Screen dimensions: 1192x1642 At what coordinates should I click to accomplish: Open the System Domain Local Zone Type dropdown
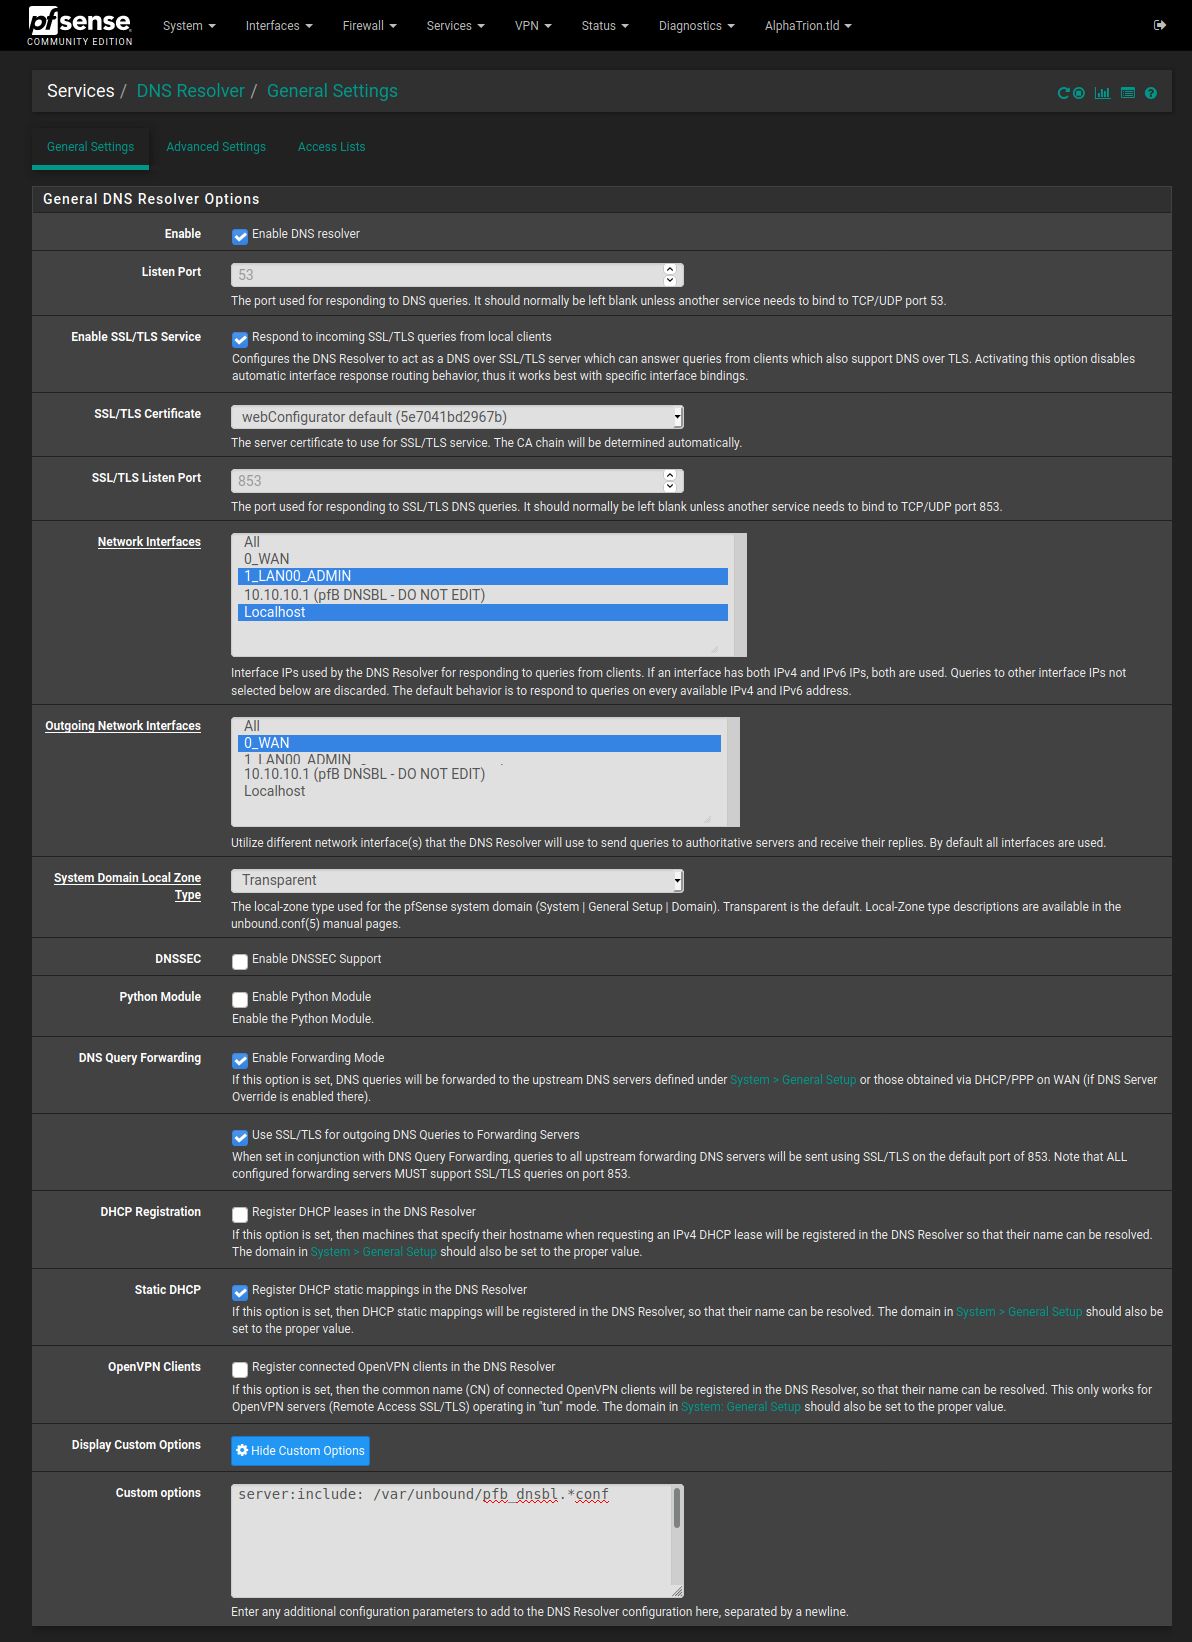(457, 880)
